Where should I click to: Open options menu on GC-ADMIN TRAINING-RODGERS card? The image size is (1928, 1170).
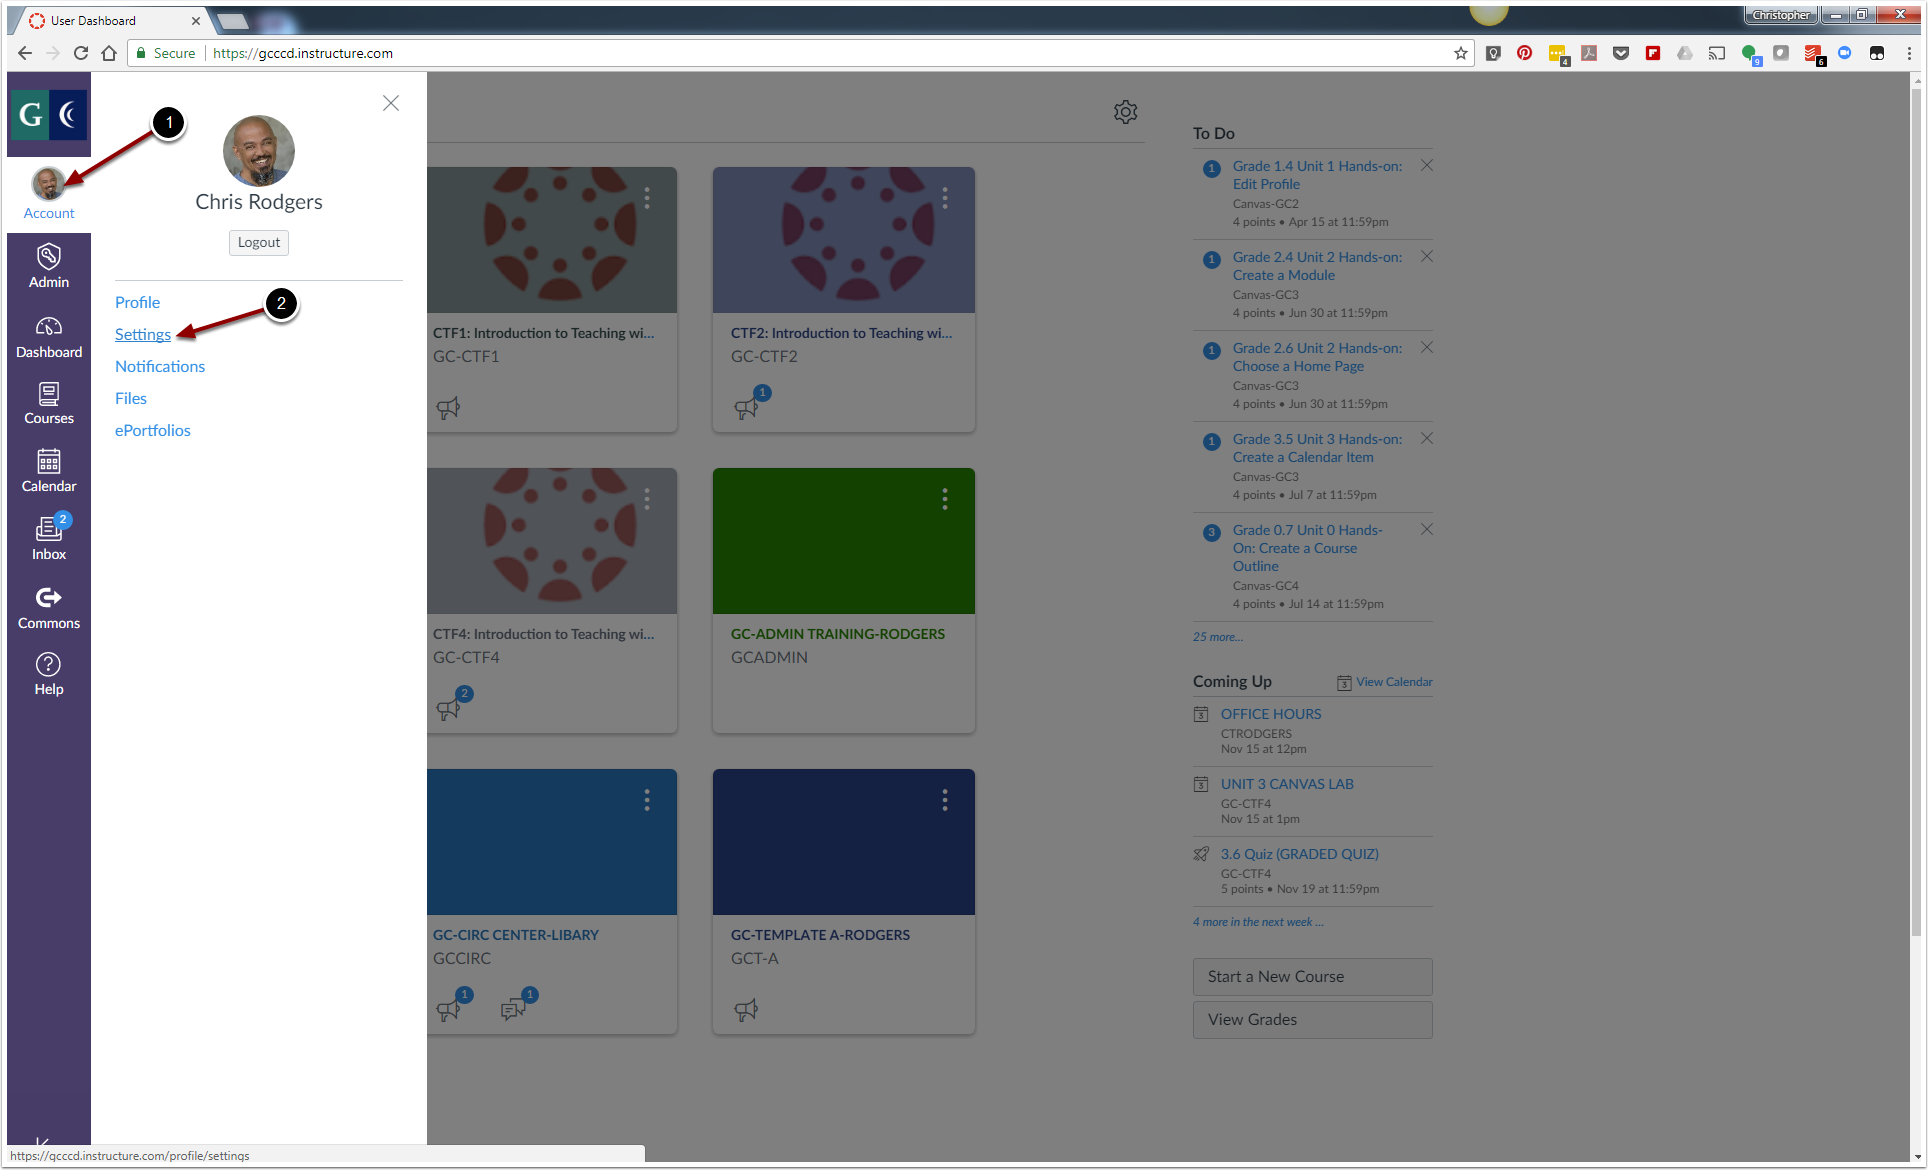point(944,499)
